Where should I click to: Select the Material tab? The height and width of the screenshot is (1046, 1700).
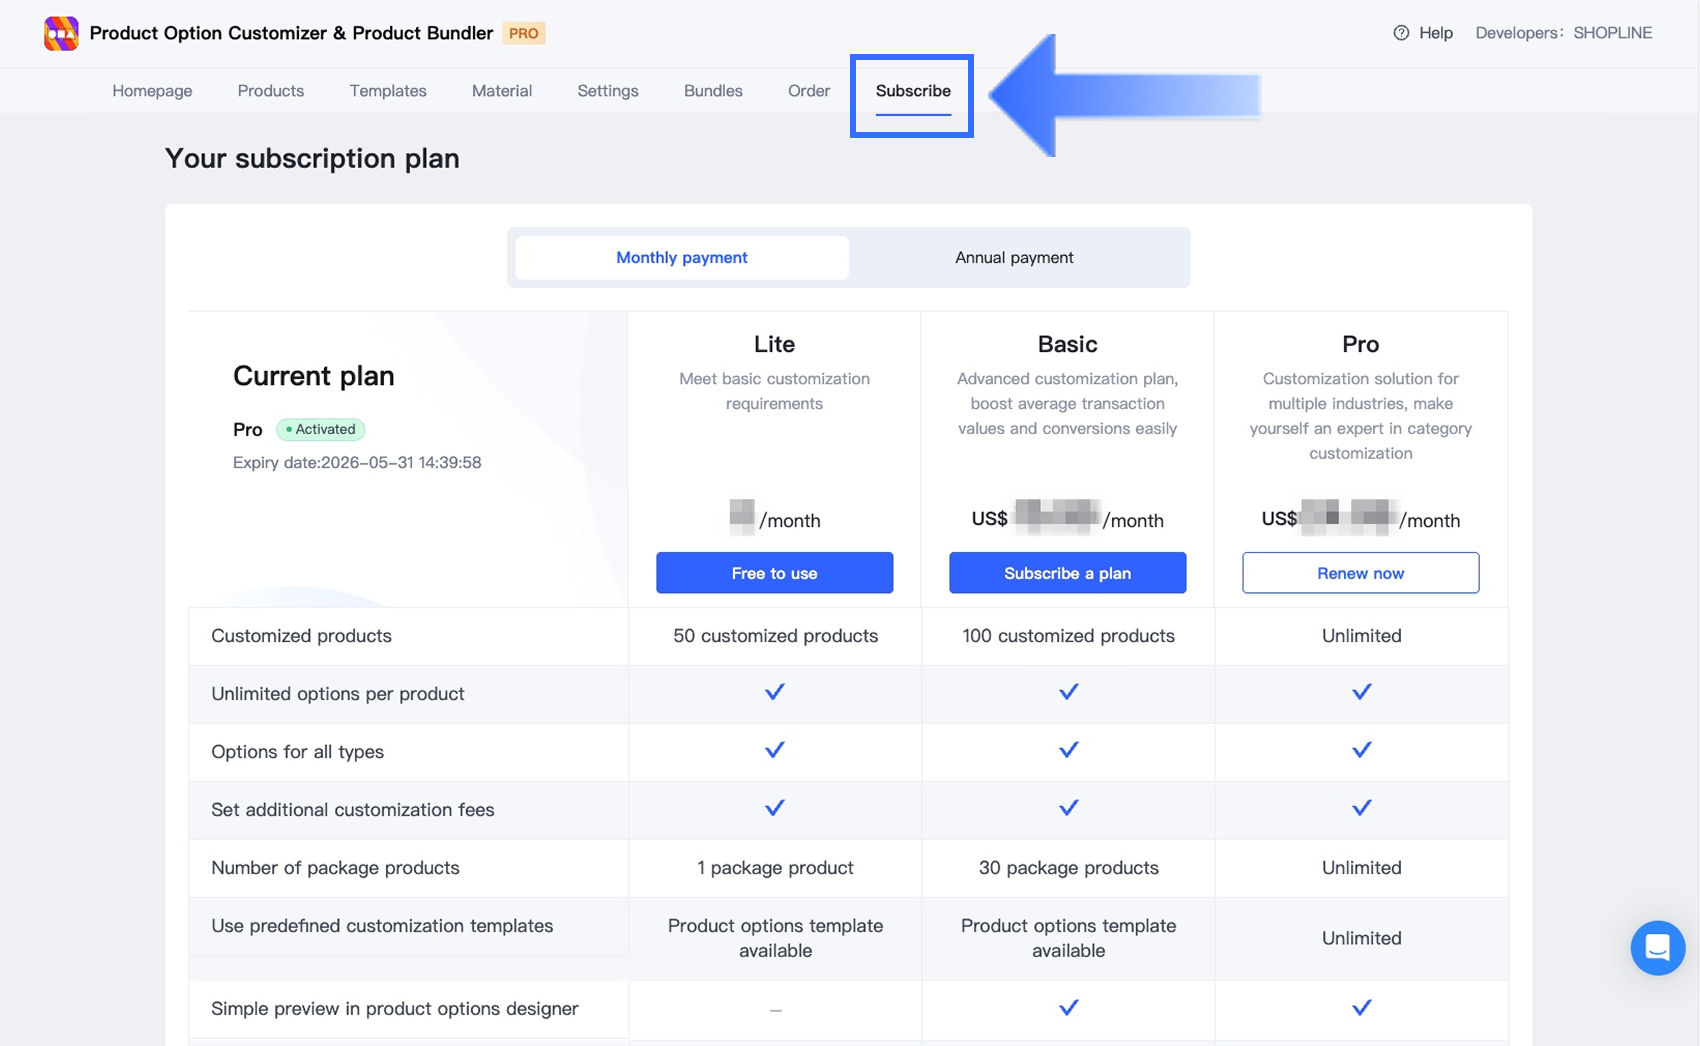[502, 91]
